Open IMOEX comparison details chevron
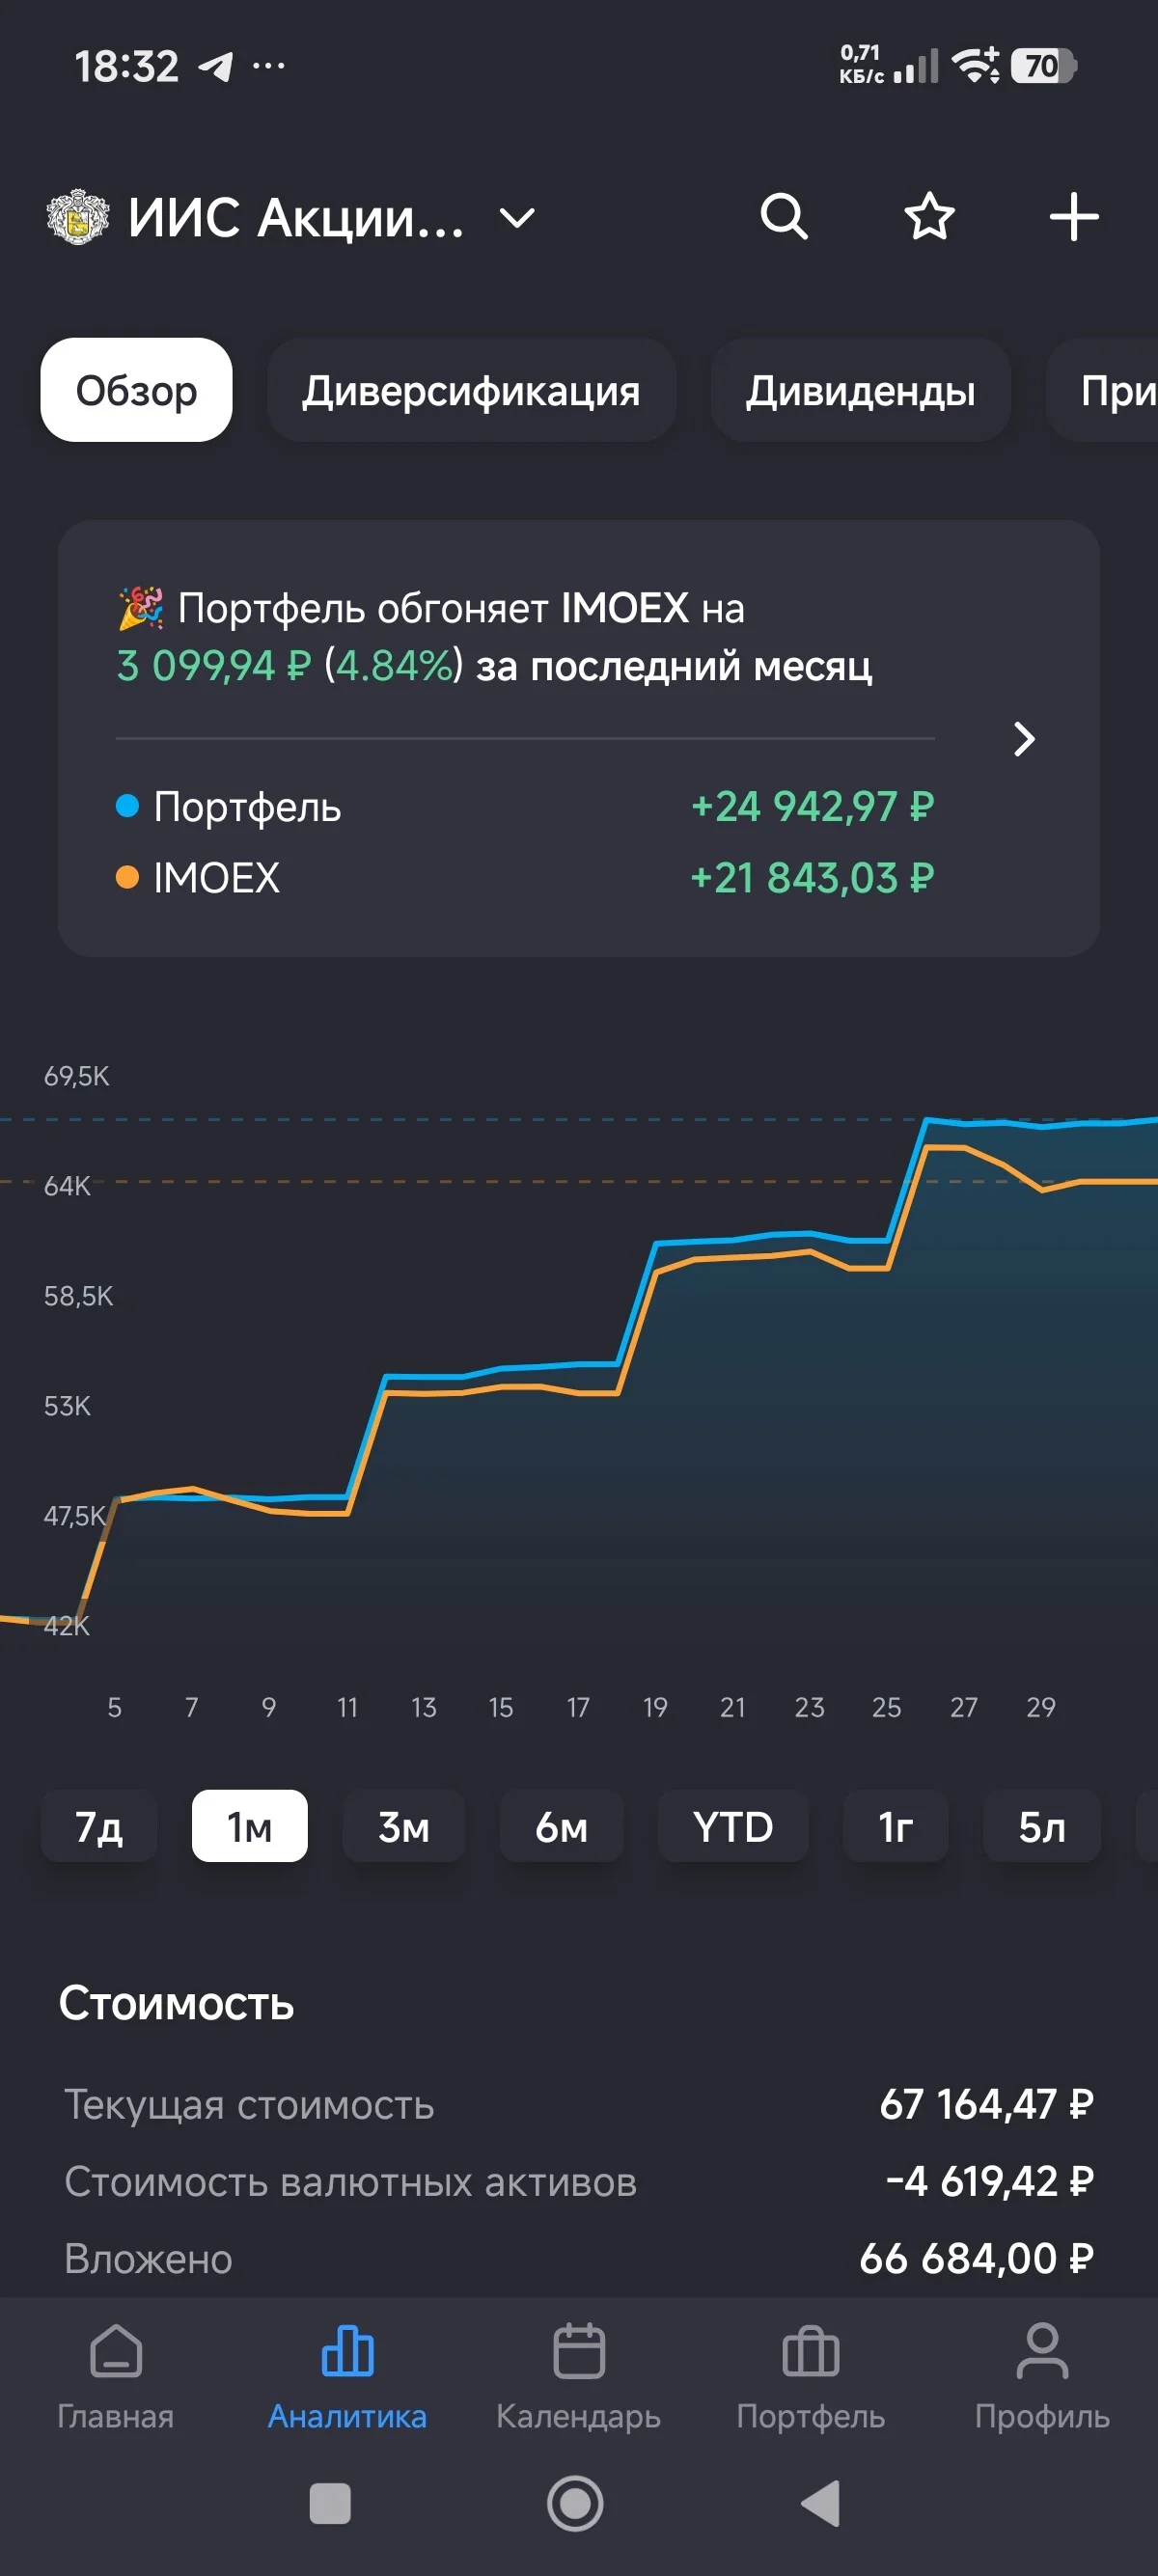1158x2576 pixels. point(1024,739)
